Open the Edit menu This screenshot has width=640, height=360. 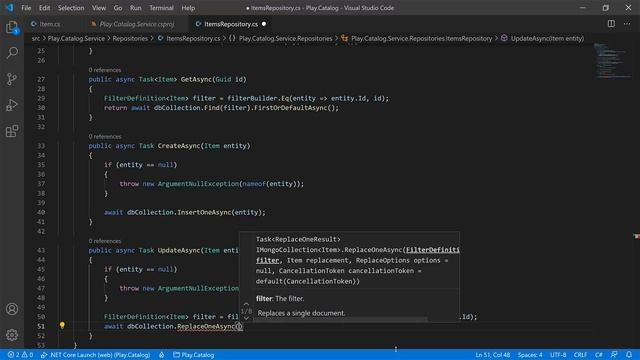[x=44, y=8]
